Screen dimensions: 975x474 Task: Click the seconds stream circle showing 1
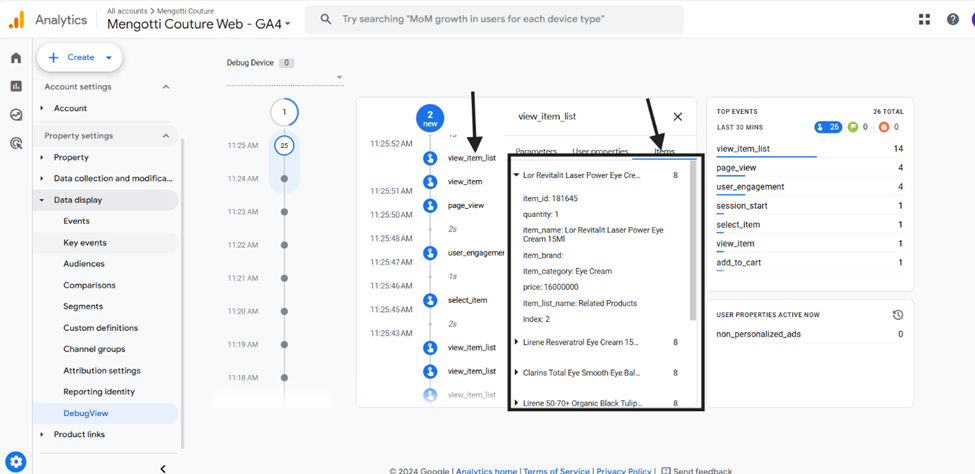(x=284, y=113)
